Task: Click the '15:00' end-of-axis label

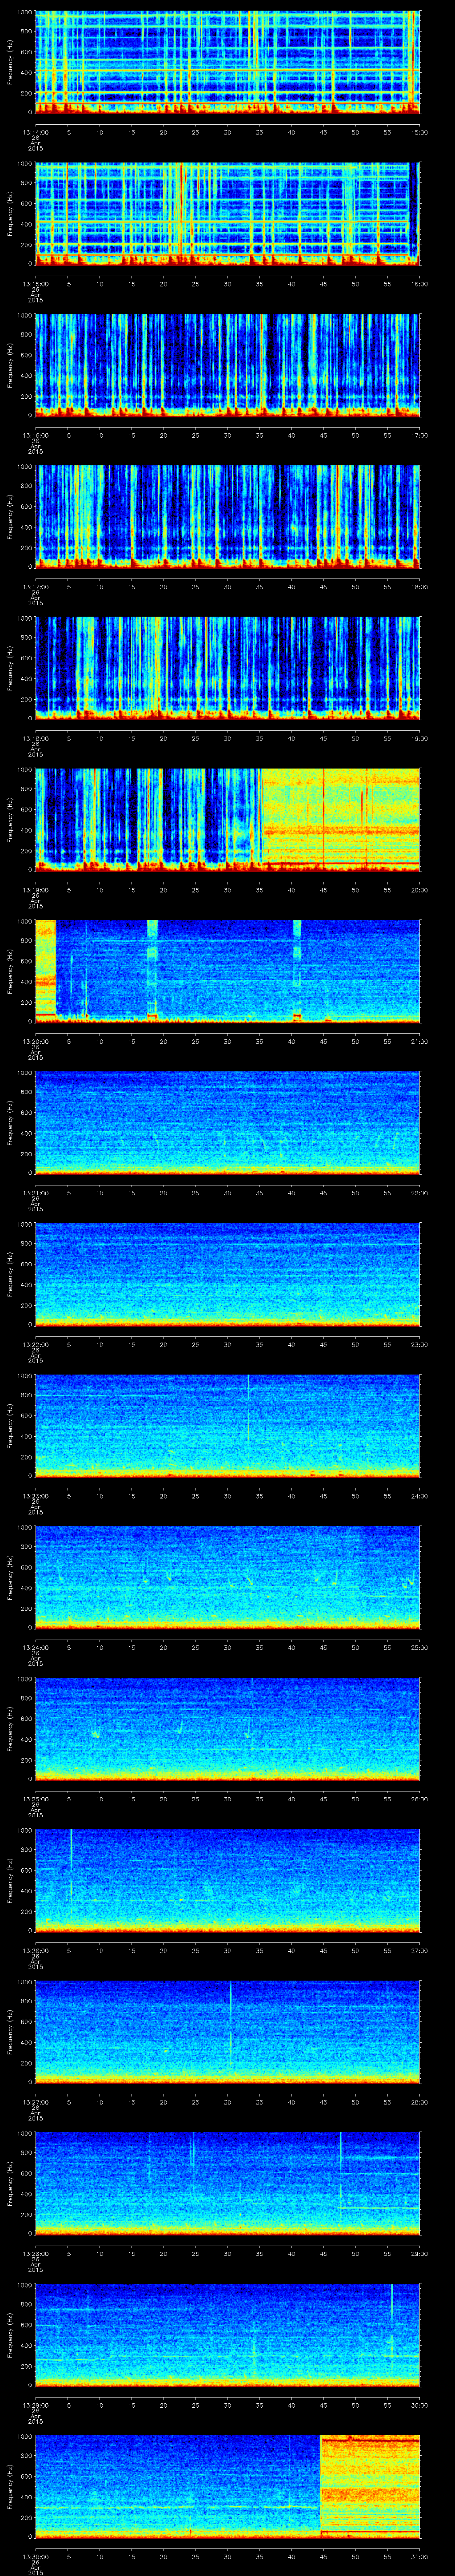Action: [x=419, y=131]
